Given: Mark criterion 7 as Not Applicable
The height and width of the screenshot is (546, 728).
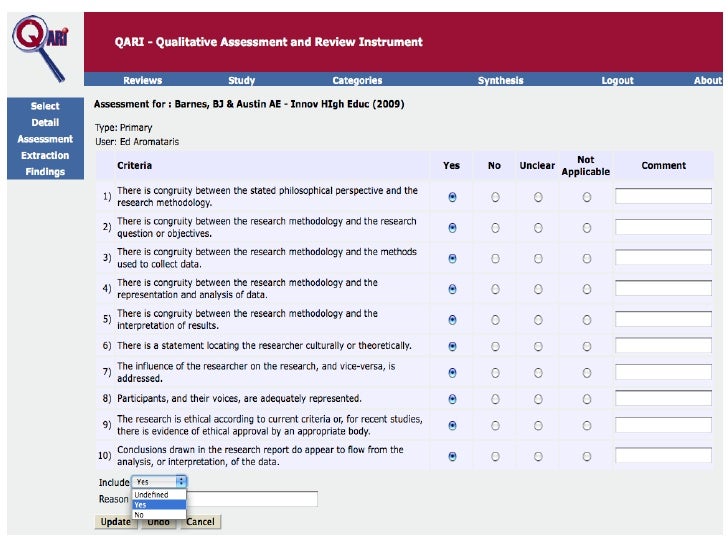Looking at the screenshot, I should 587,373.
